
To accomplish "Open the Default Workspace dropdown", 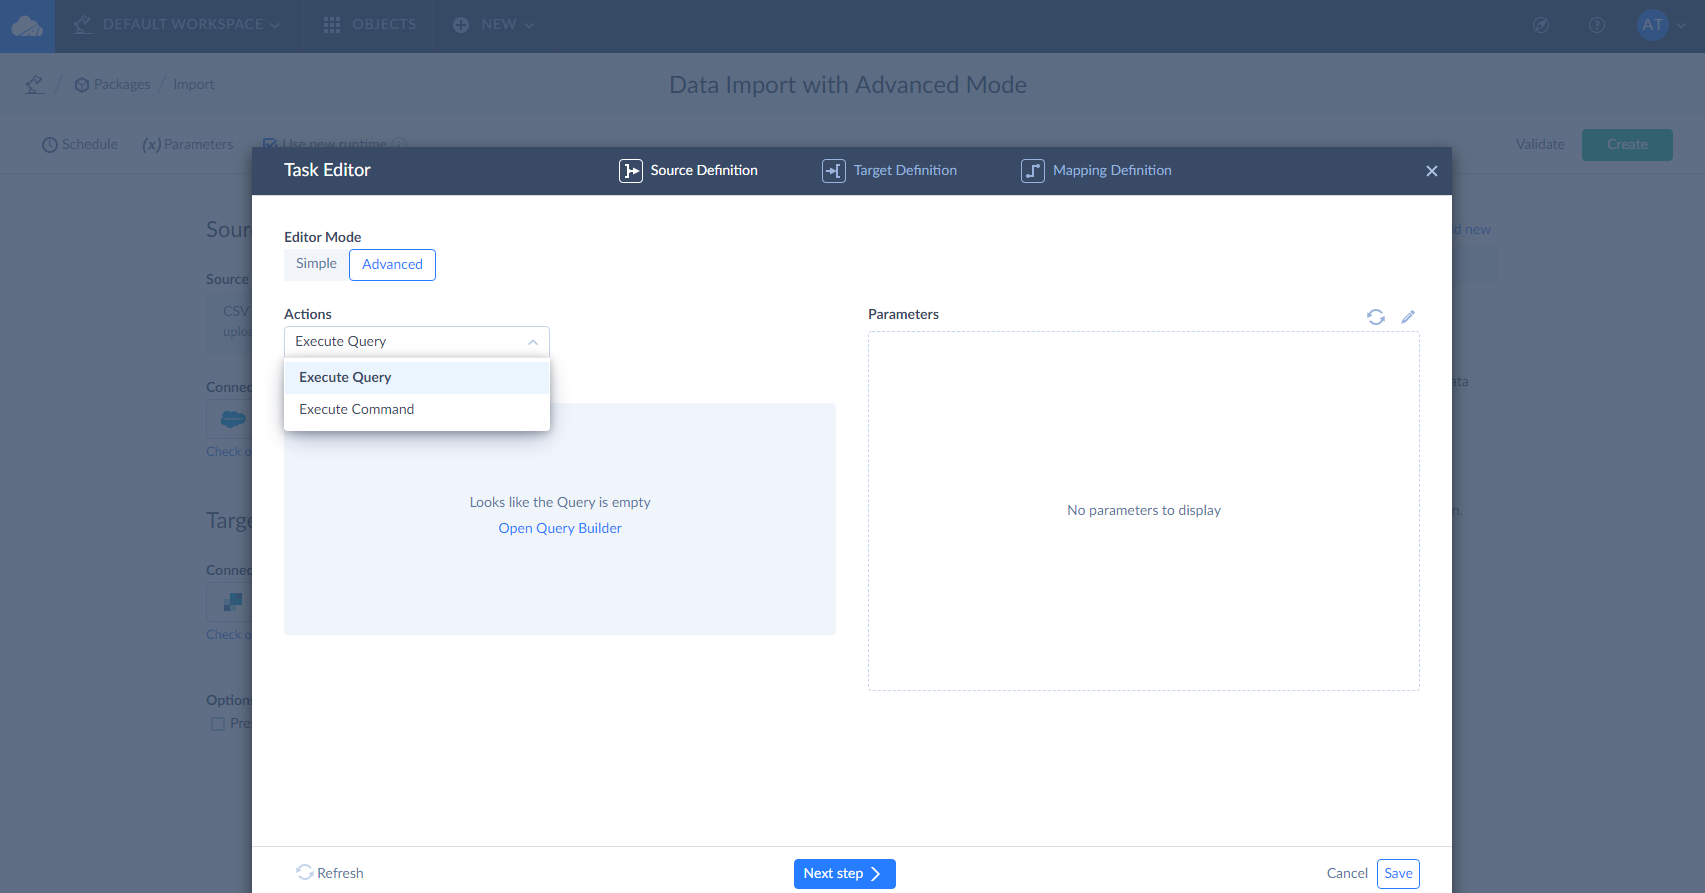I will tap(177, 25).
